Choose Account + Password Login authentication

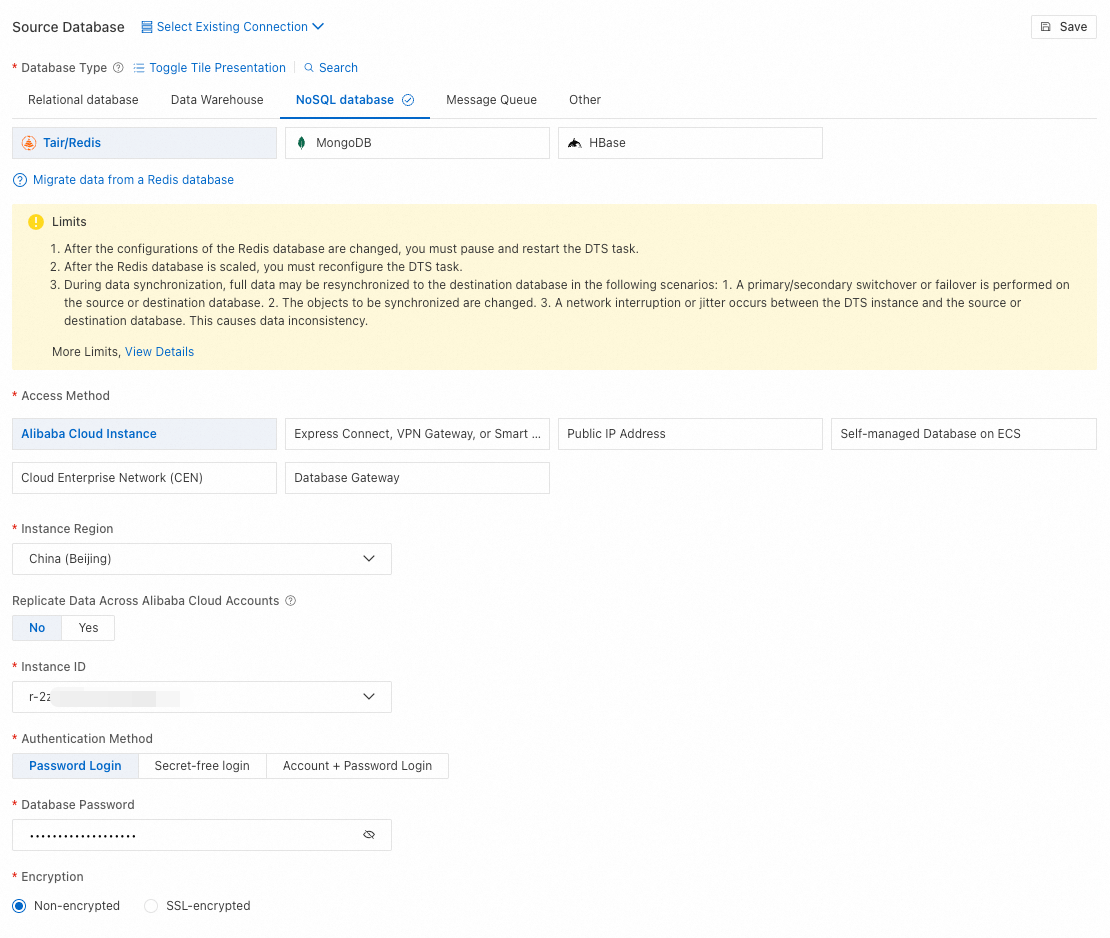tap(357, 766)
